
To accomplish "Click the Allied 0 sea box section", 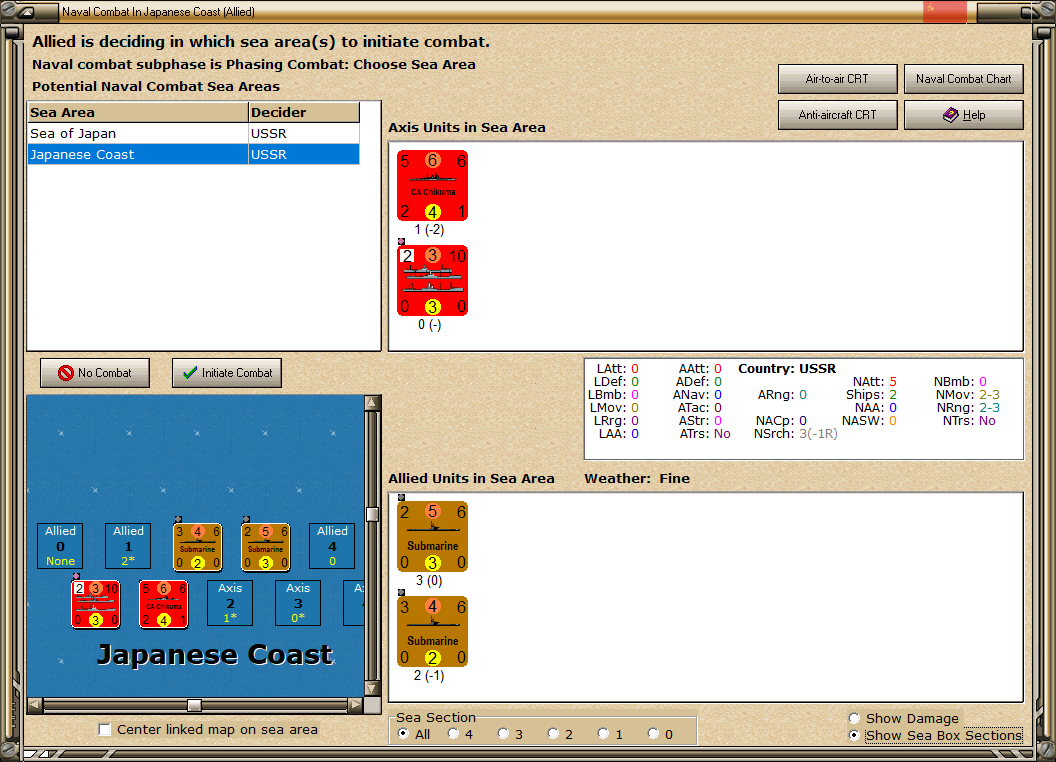I will pos(61,546).
